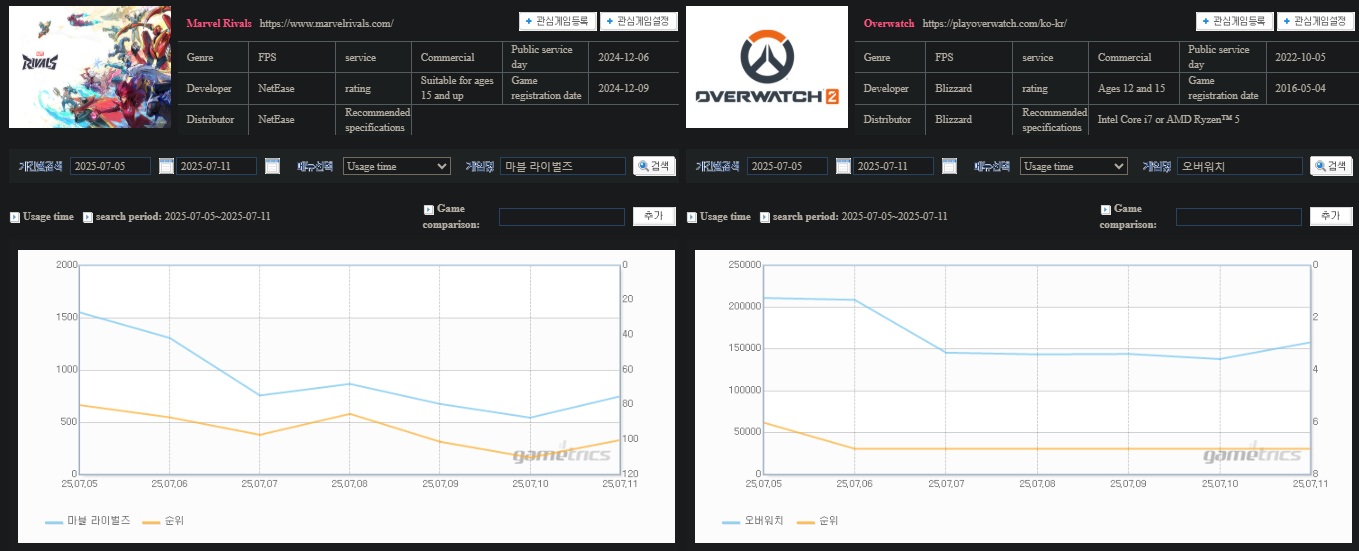Focus the 2025-07-05 start date field, Overwatch panel

[787, 166]
